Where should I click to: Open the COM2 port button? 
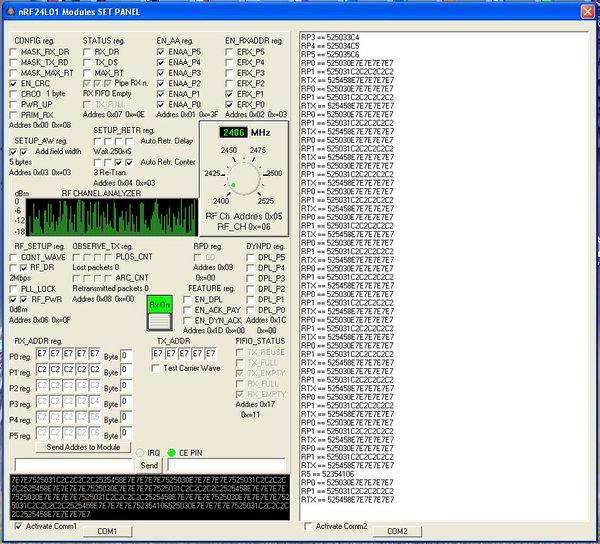click(x=397, y=531)
